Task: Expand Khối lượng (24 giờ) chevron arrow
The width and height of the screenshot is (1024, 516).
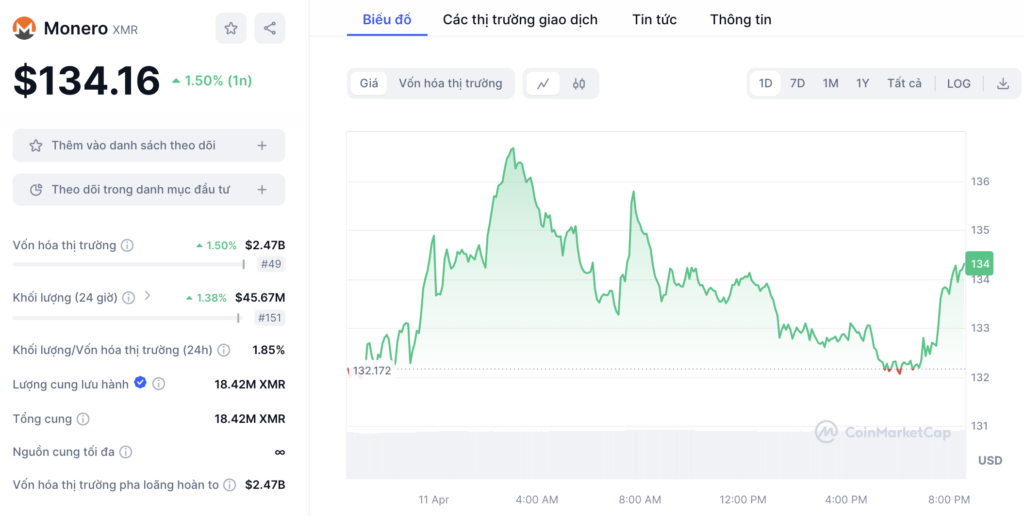Action: (x=147, y=296)
